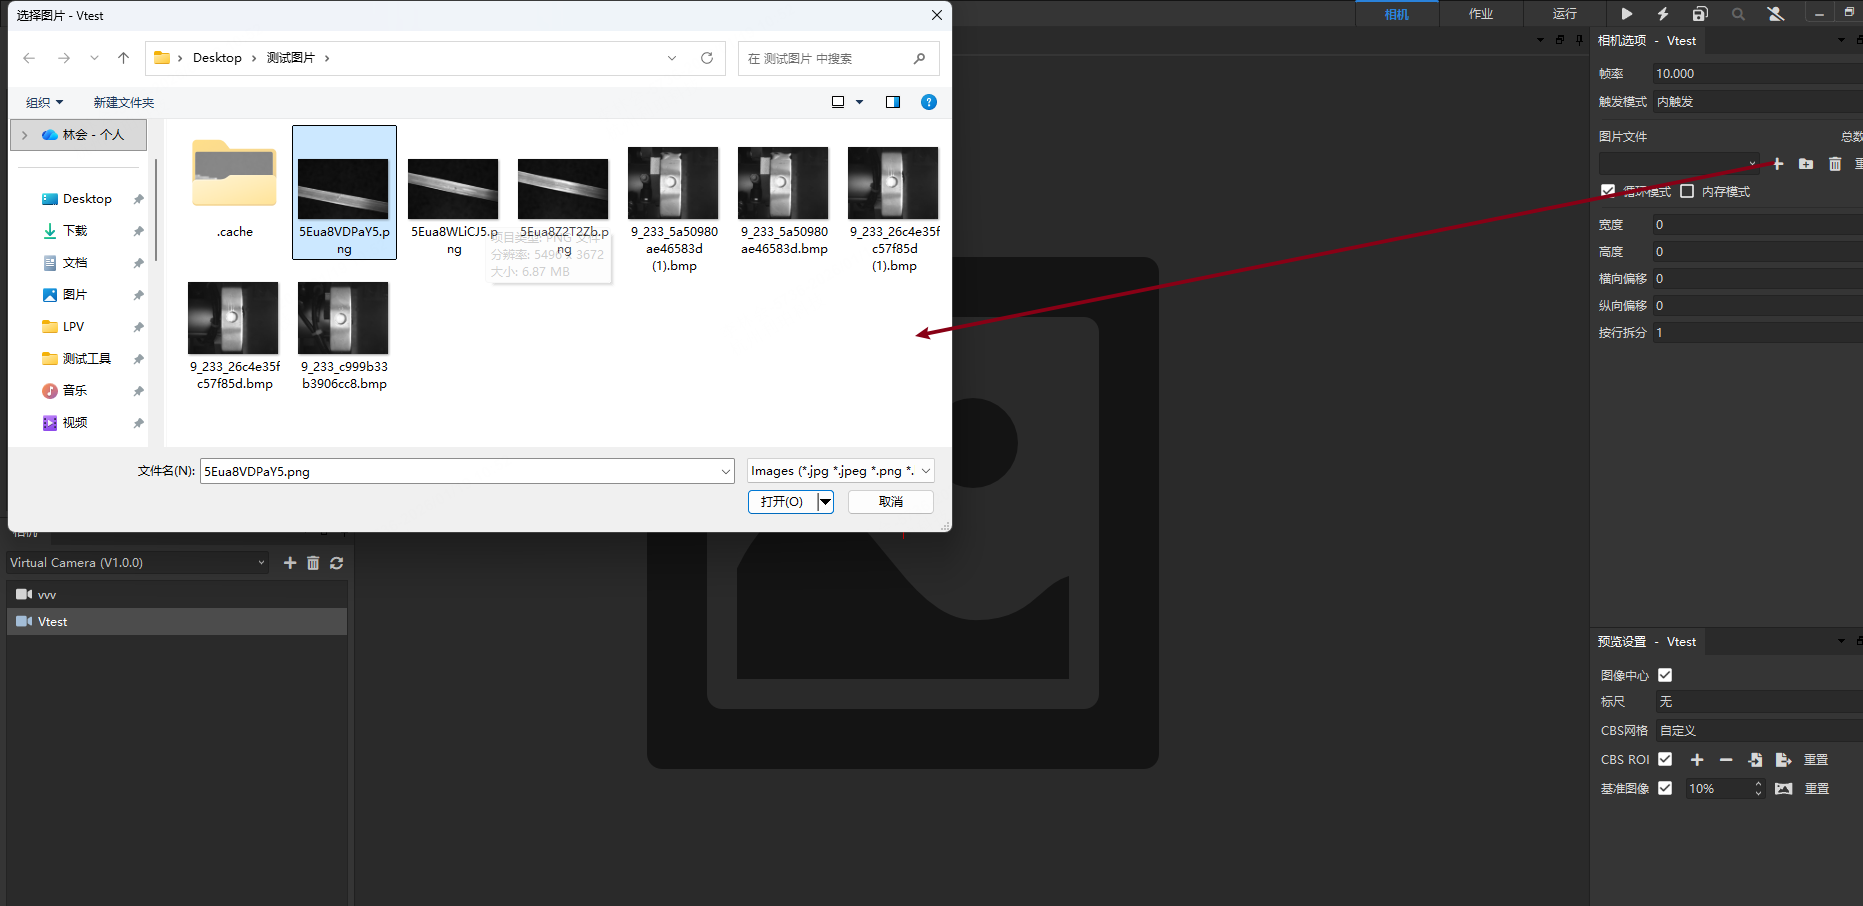Enable the 内存模式 checkbox

[1687, 191]
